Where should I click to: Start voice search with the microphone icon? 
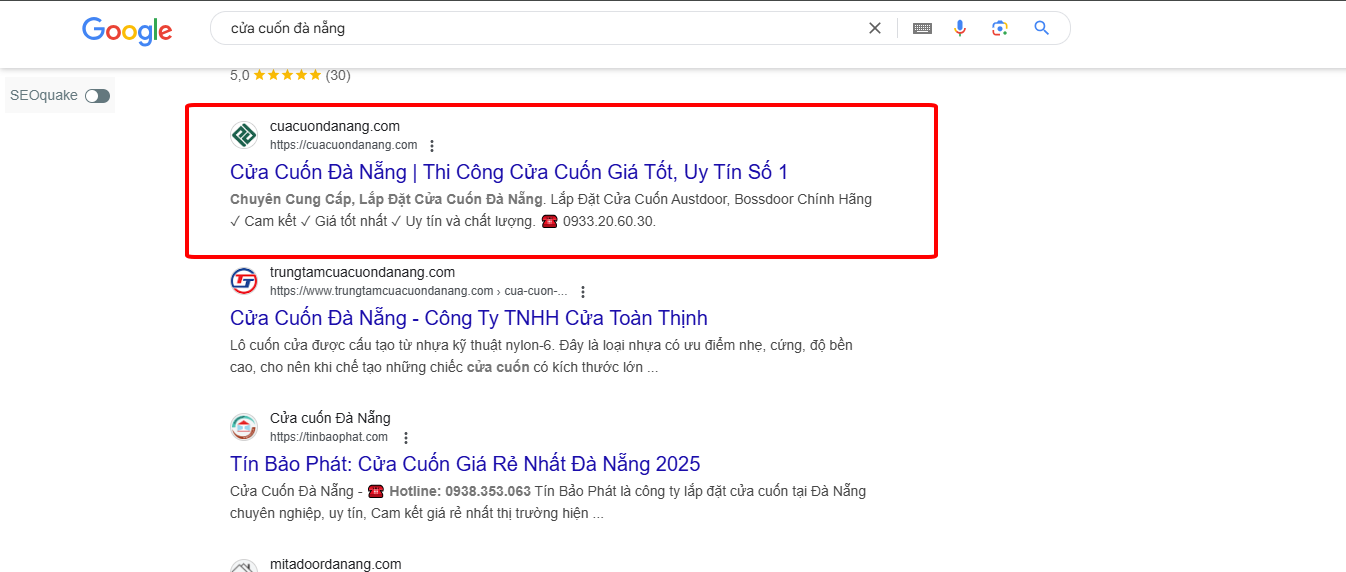[x=960, y=28]
